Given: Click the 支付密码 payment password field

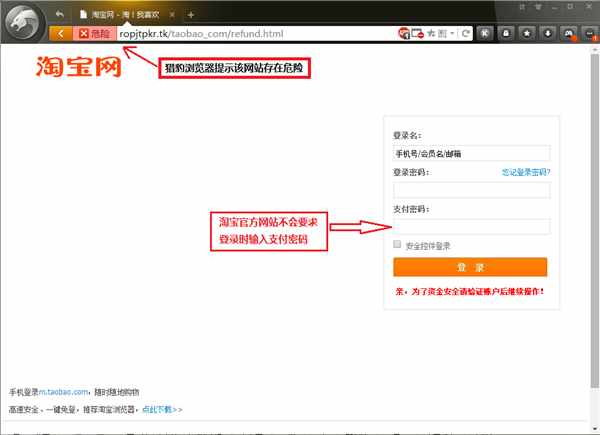Looking at the screenshot, I should click(471, 226).
